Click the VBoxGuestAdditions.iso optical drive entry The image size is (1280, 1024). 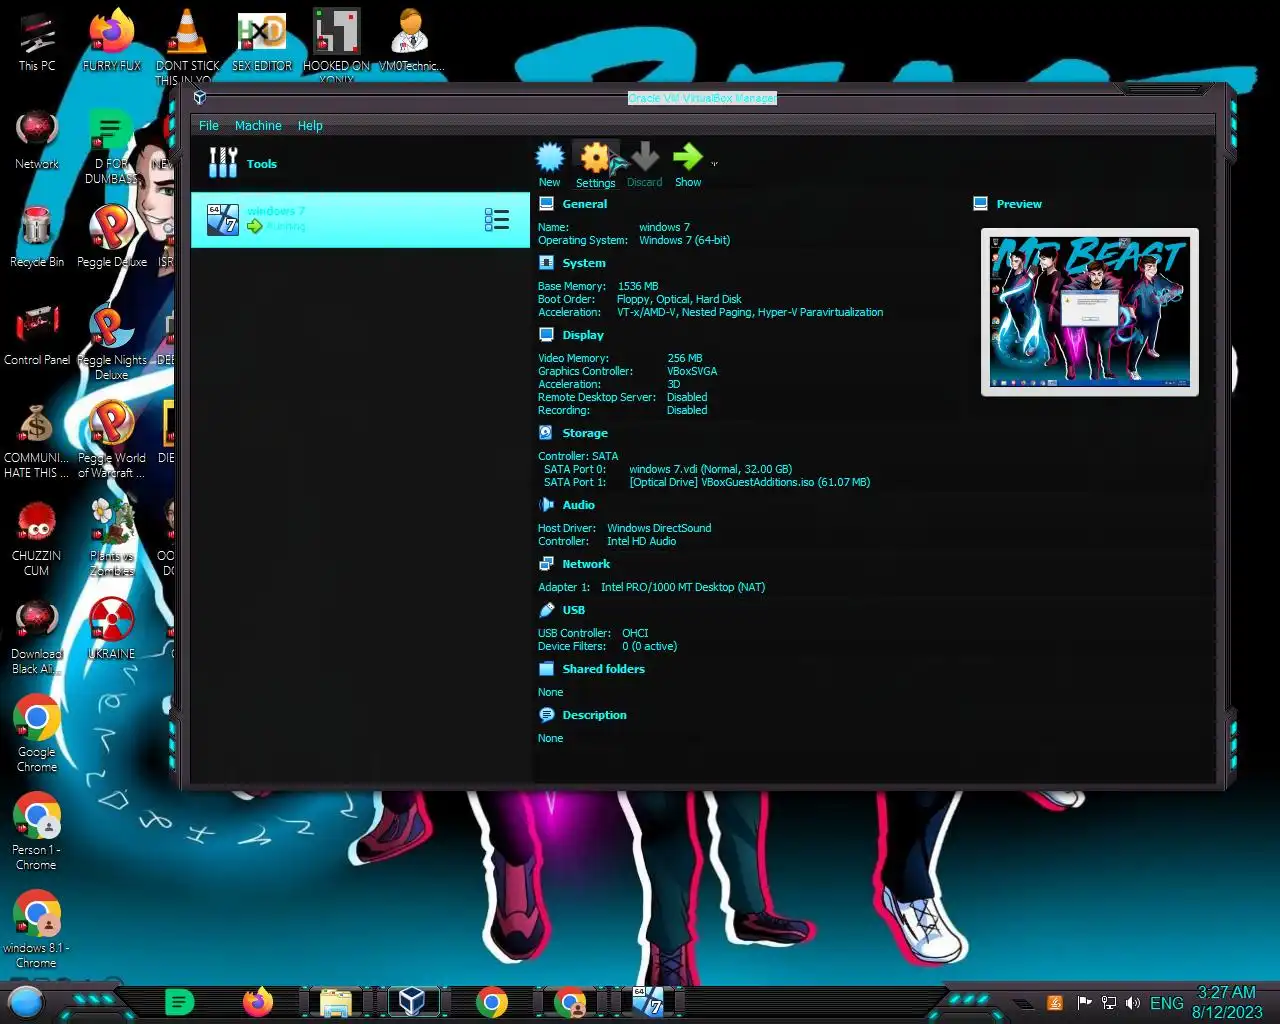749,482
